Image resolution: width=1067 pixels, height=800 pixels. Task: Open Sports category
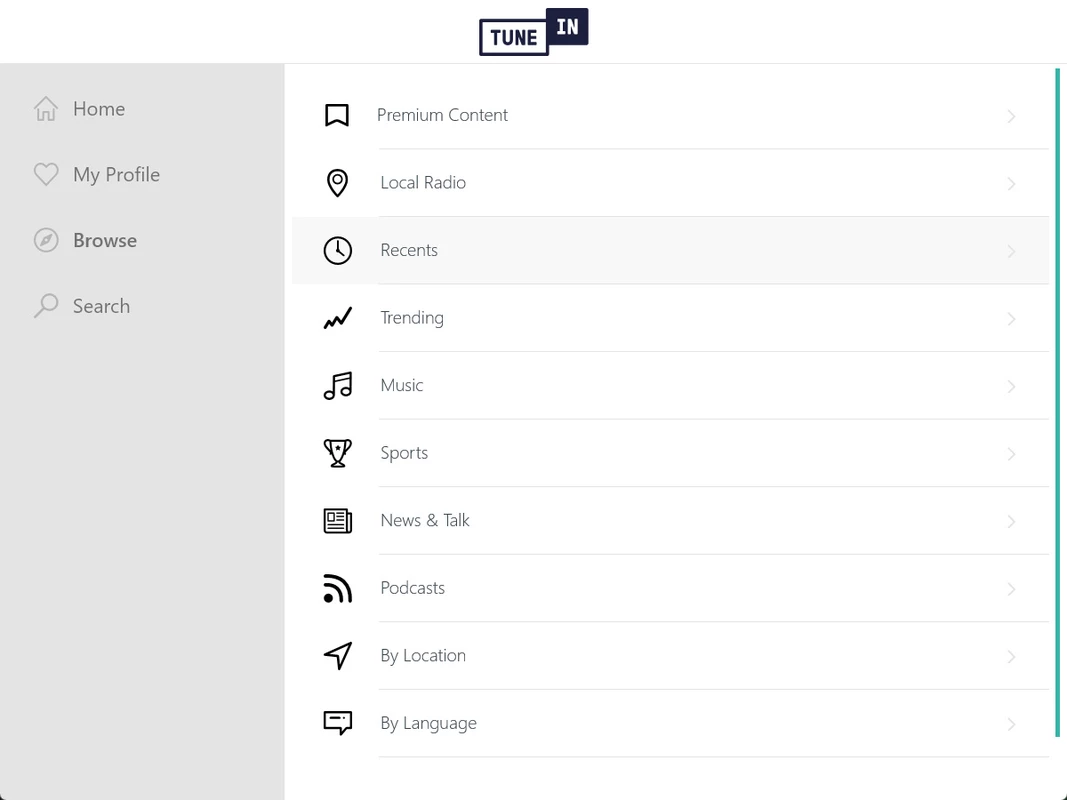(670, 453)
